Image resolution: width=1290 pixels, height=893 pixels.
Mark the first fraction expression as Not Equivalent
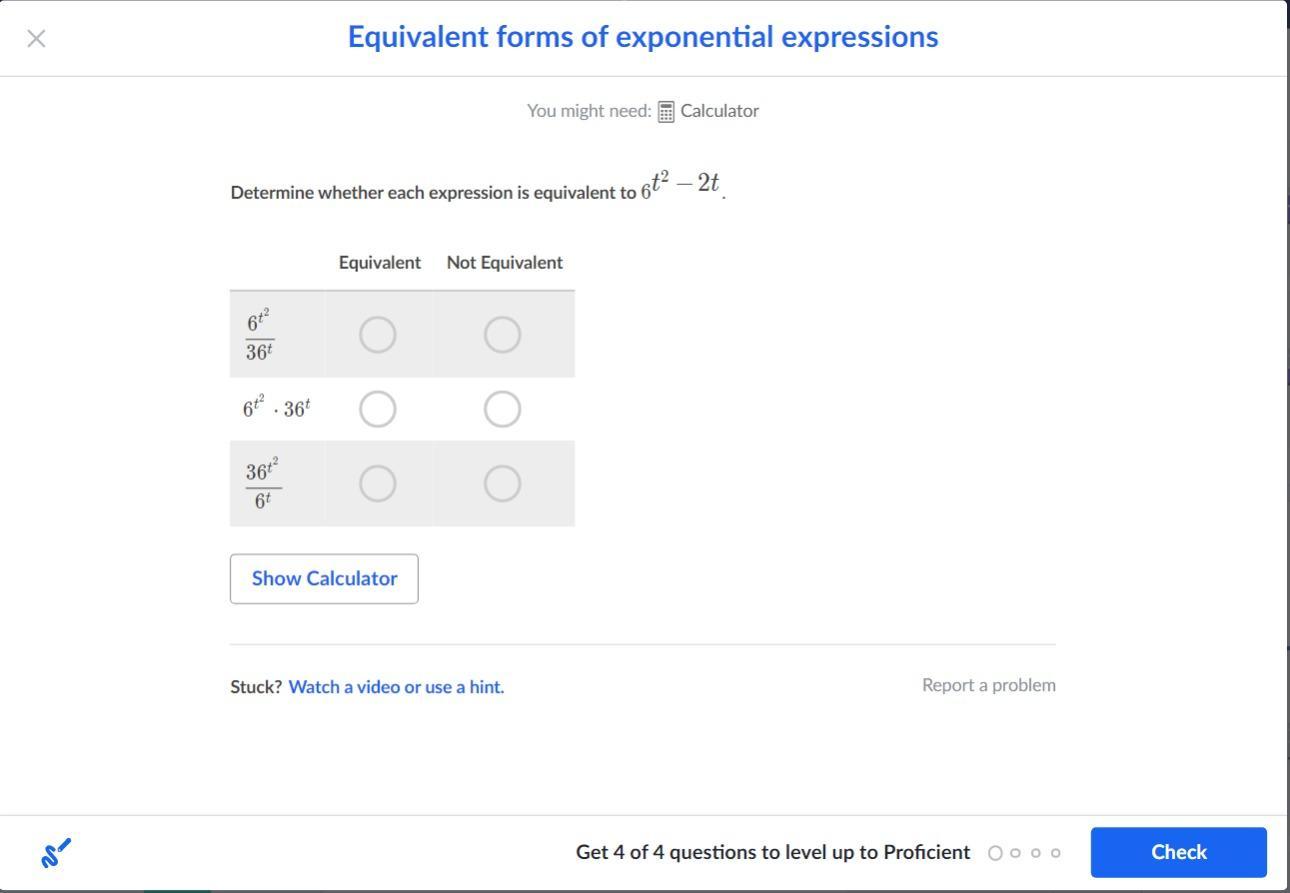(x=502, y=335)
